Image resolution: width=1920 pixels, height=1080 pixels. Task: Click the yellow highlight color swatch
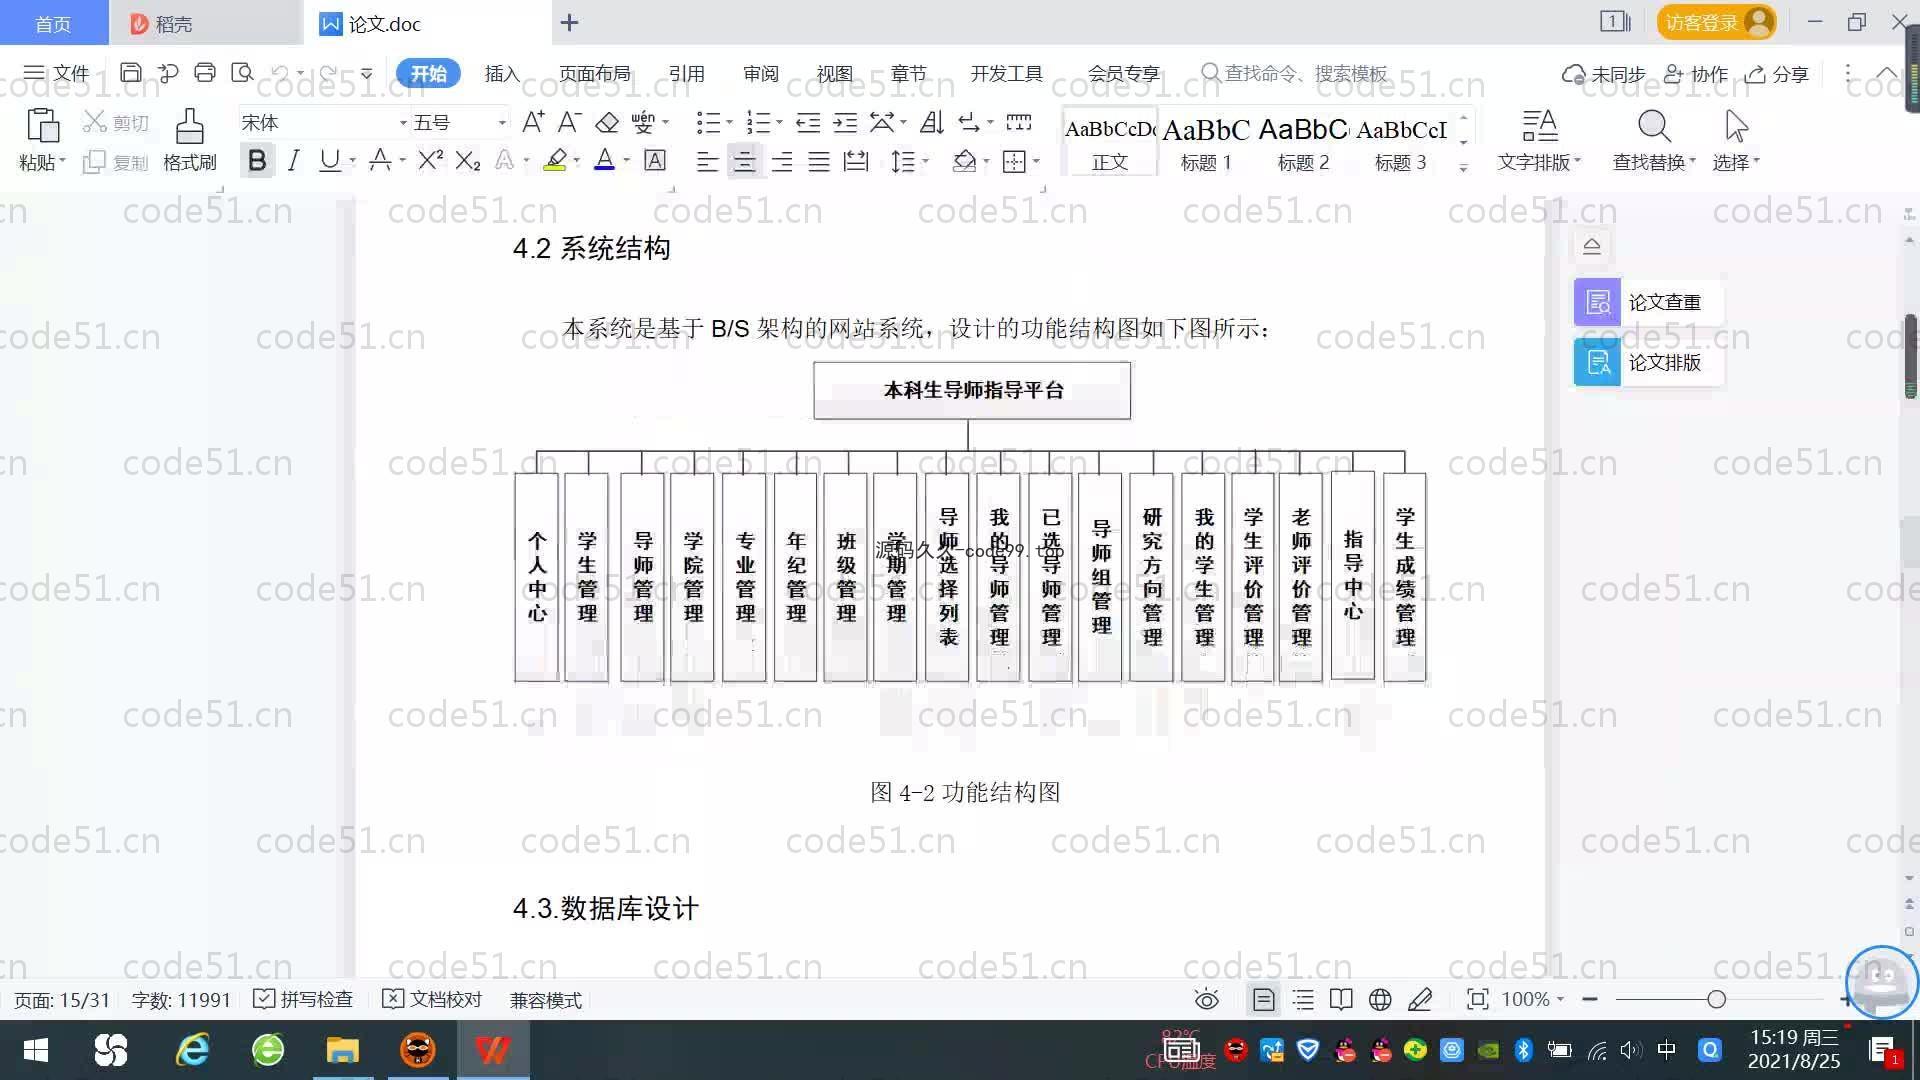555,160
